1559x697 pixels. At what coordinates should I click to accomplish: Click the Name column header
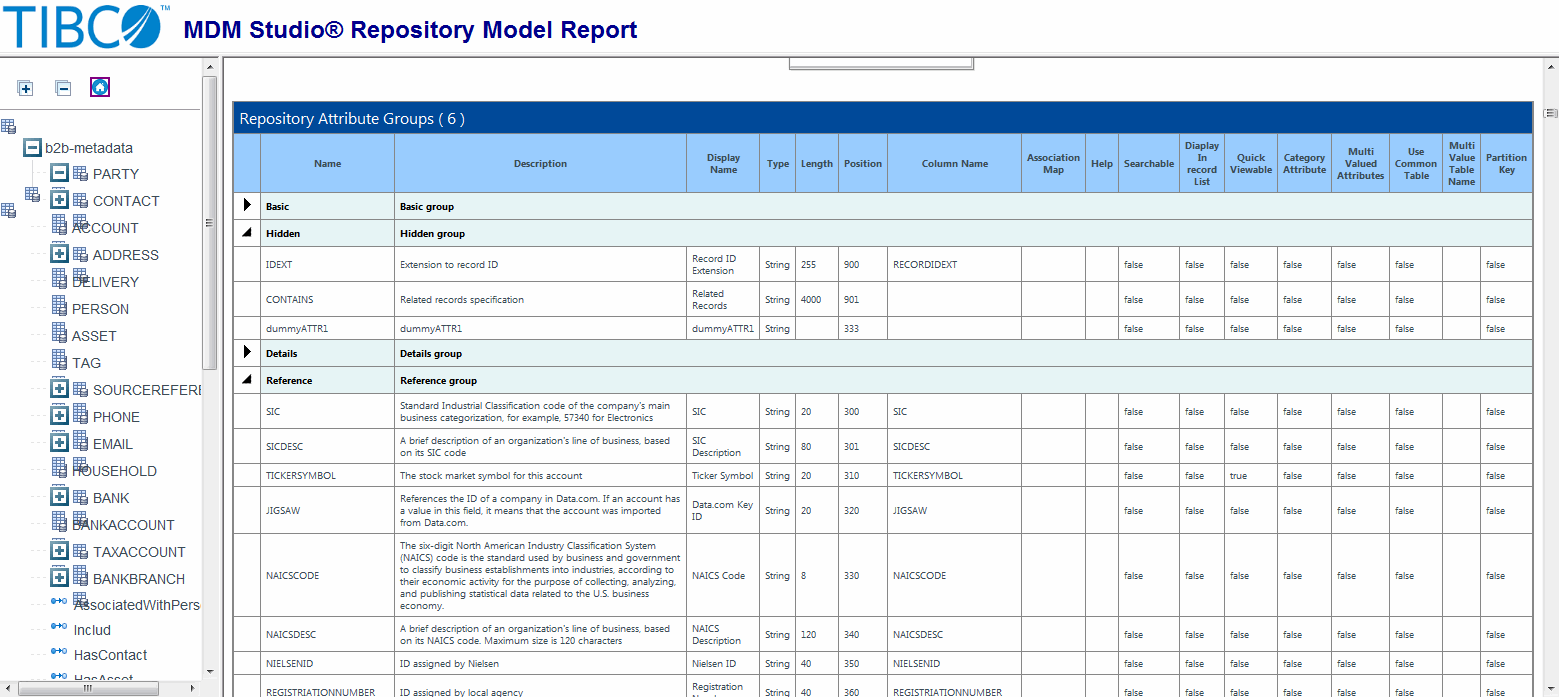(x=328, y=163)
